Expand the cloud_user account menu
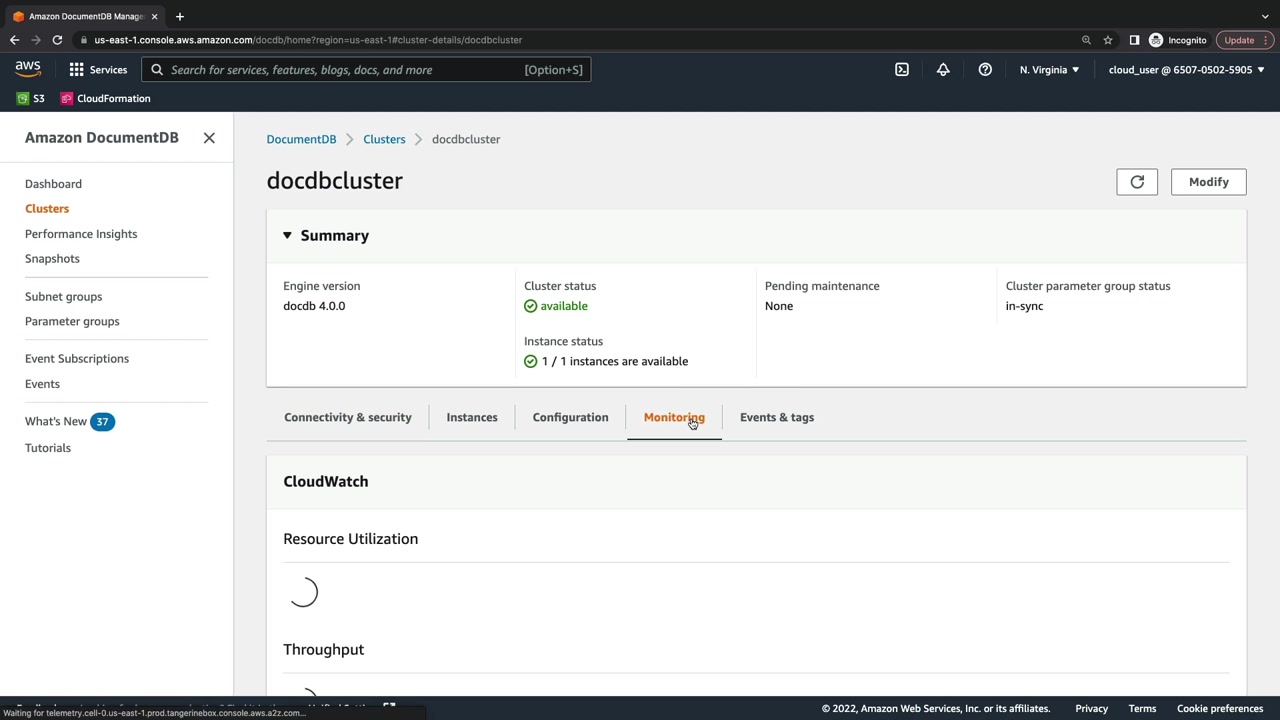This screenshot has width=1280, height=720. (x=1186, y=70)
